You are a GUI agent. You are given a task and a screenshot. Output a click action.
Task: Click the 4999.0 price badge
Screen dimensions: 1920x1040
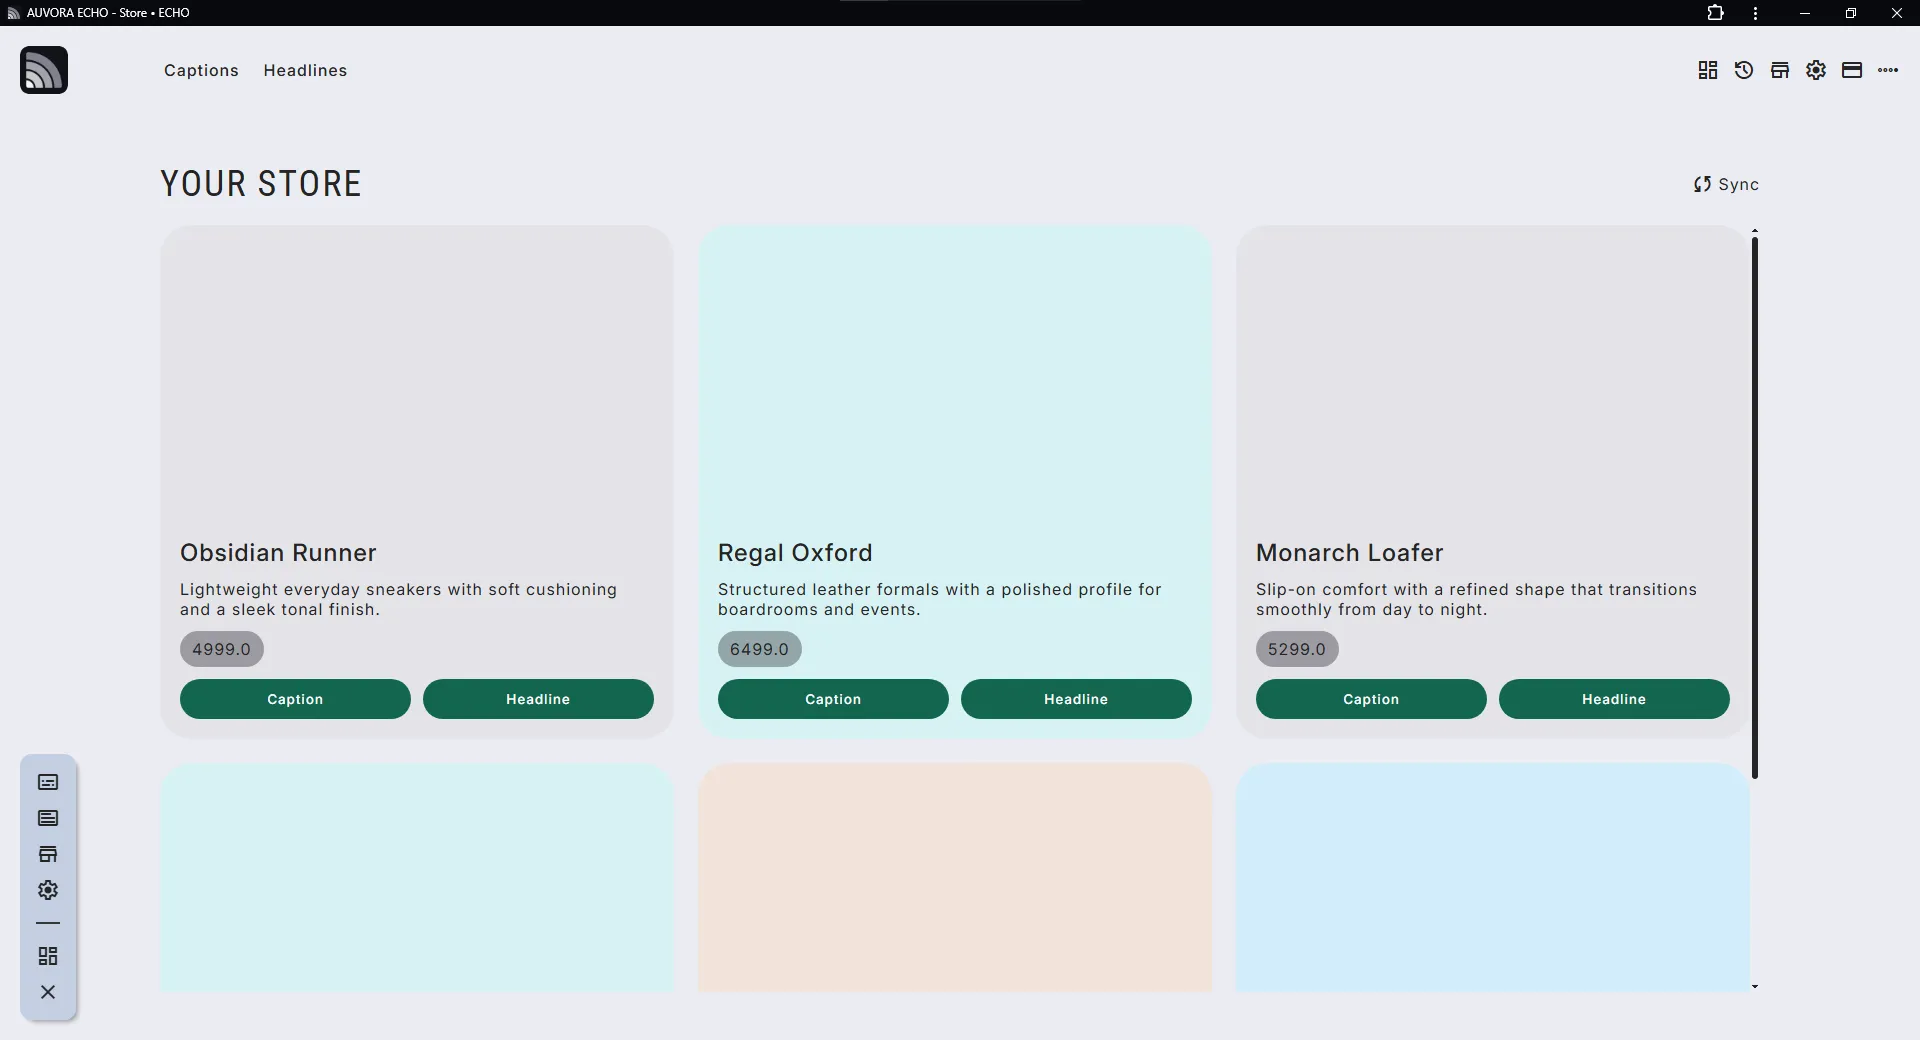[x=222, y=649]
